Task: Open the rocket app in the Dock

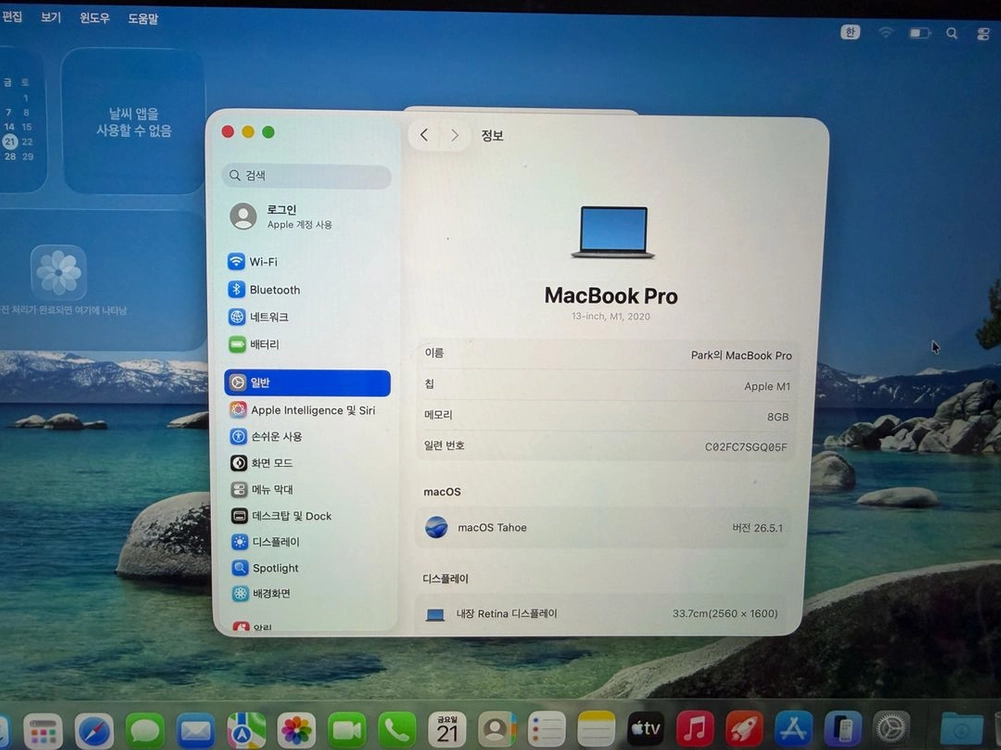Action: coord(744,728)
